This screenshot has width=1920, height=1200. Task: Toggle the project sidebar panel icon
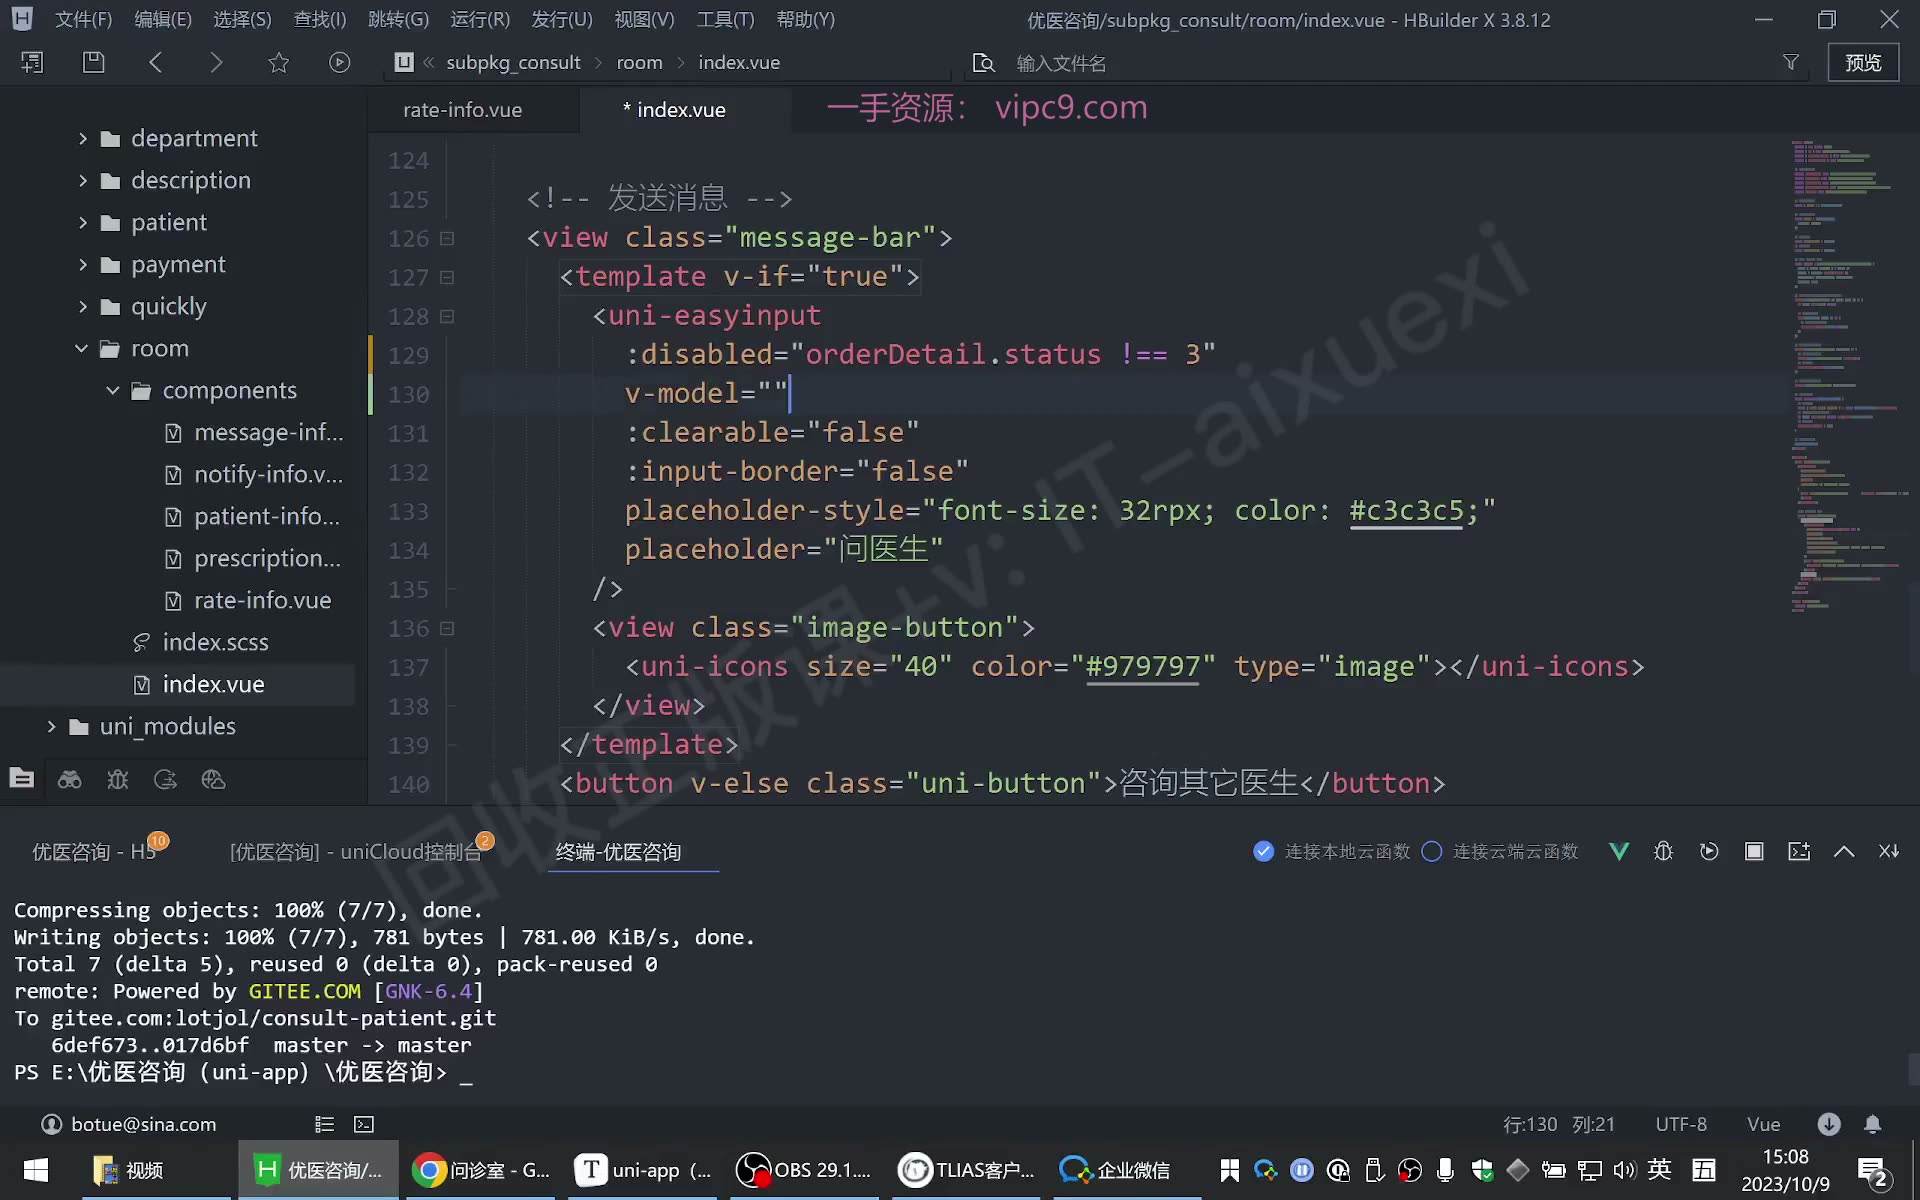[31, 62]
